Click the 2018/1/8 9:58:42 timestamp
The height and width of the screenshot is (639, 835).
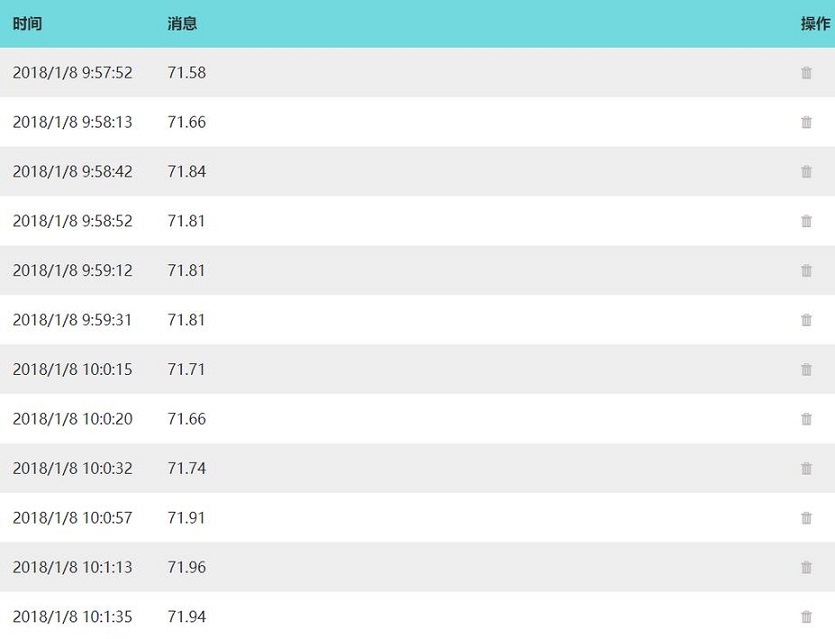[72, 171]
